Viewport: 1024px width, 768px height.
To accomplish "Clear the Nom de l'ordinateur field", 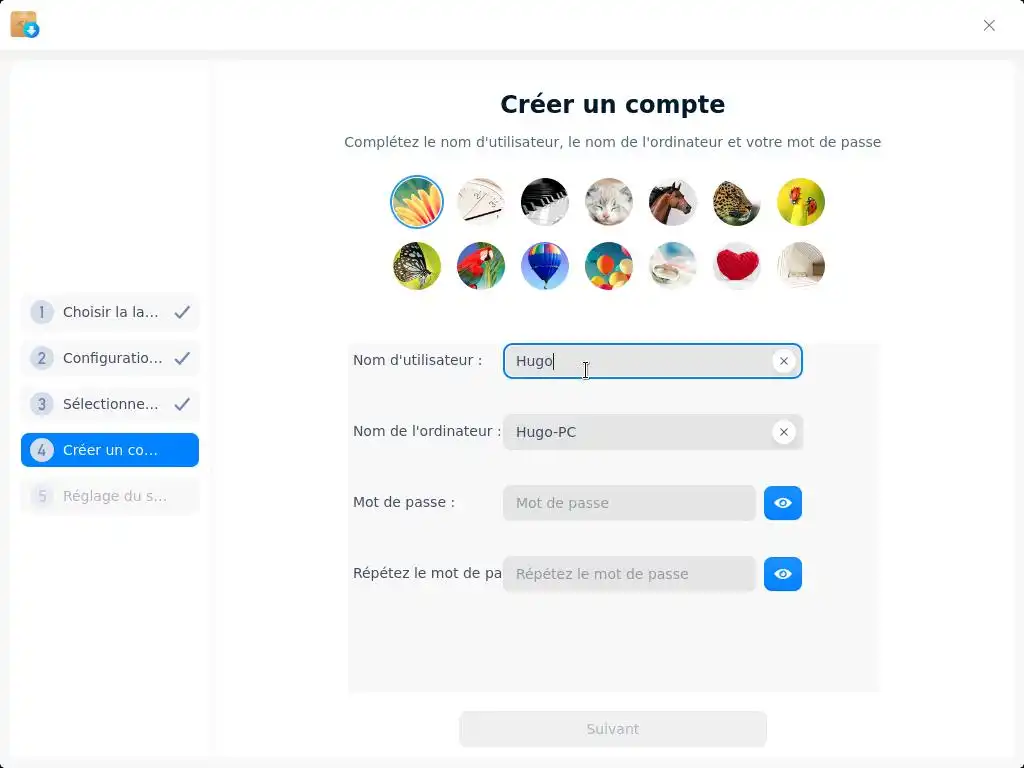I will (x=784, y=432).
